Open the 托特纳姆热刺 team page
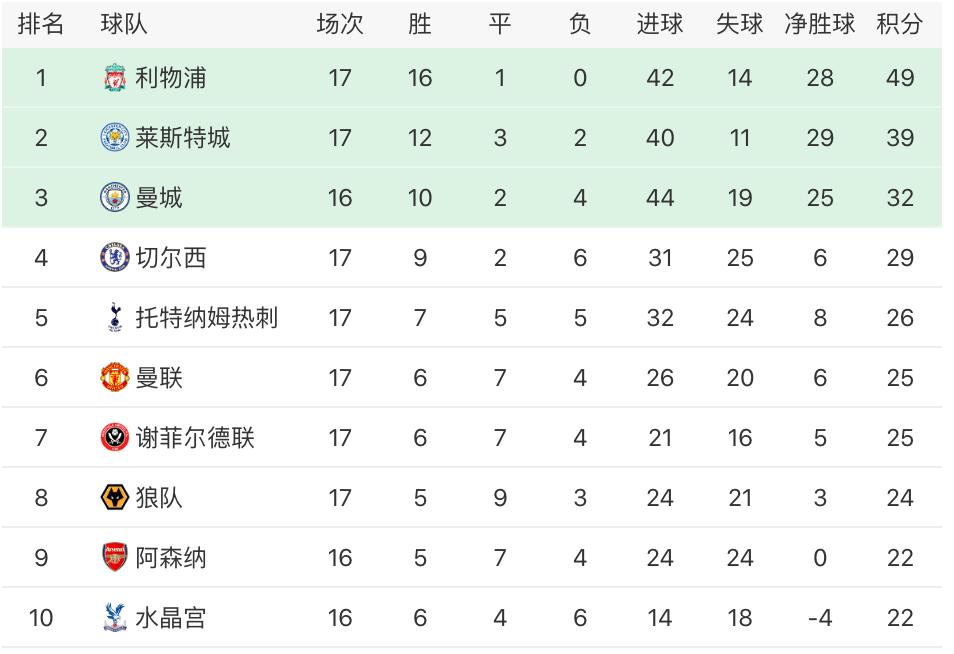 (206, 318)
